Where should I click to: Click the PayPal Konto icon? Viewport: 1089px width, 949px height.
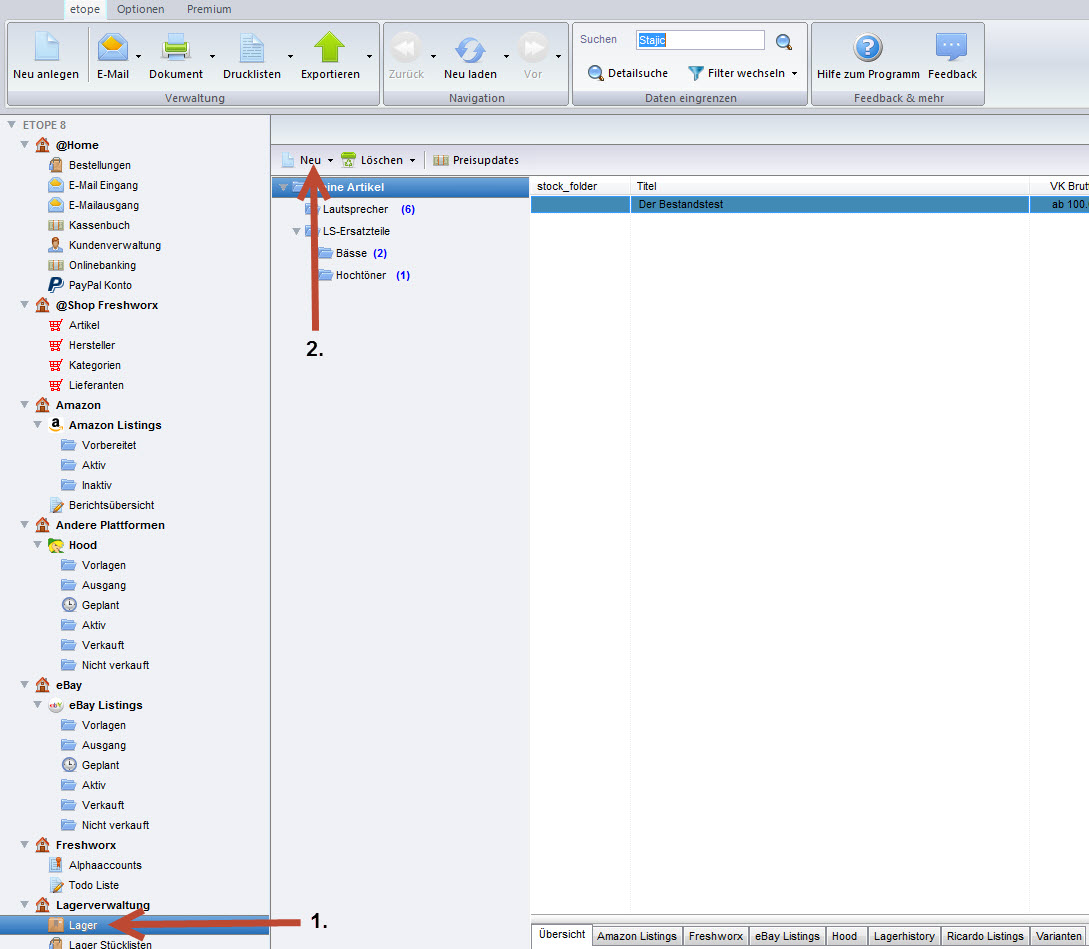(x=56, y=285)
